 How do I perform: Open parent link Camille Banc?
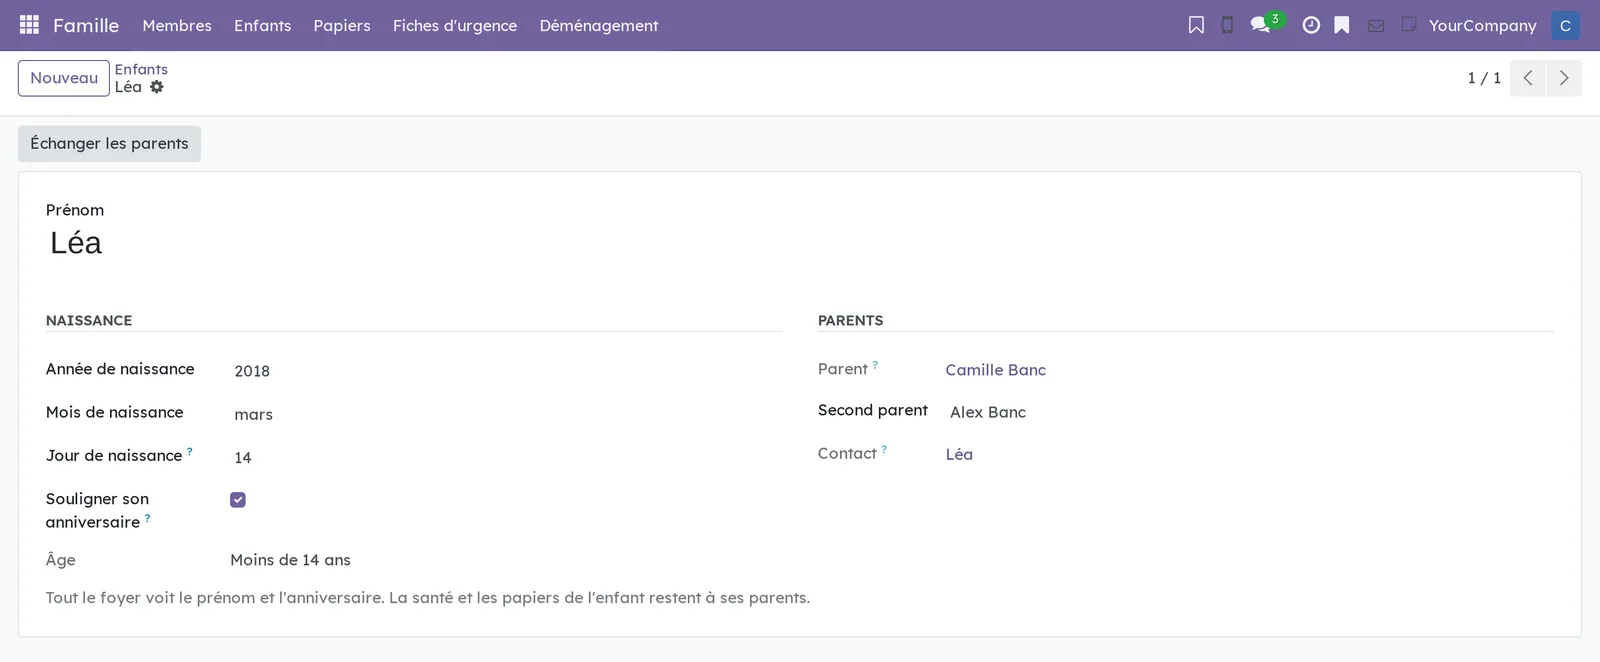[995, 370]
